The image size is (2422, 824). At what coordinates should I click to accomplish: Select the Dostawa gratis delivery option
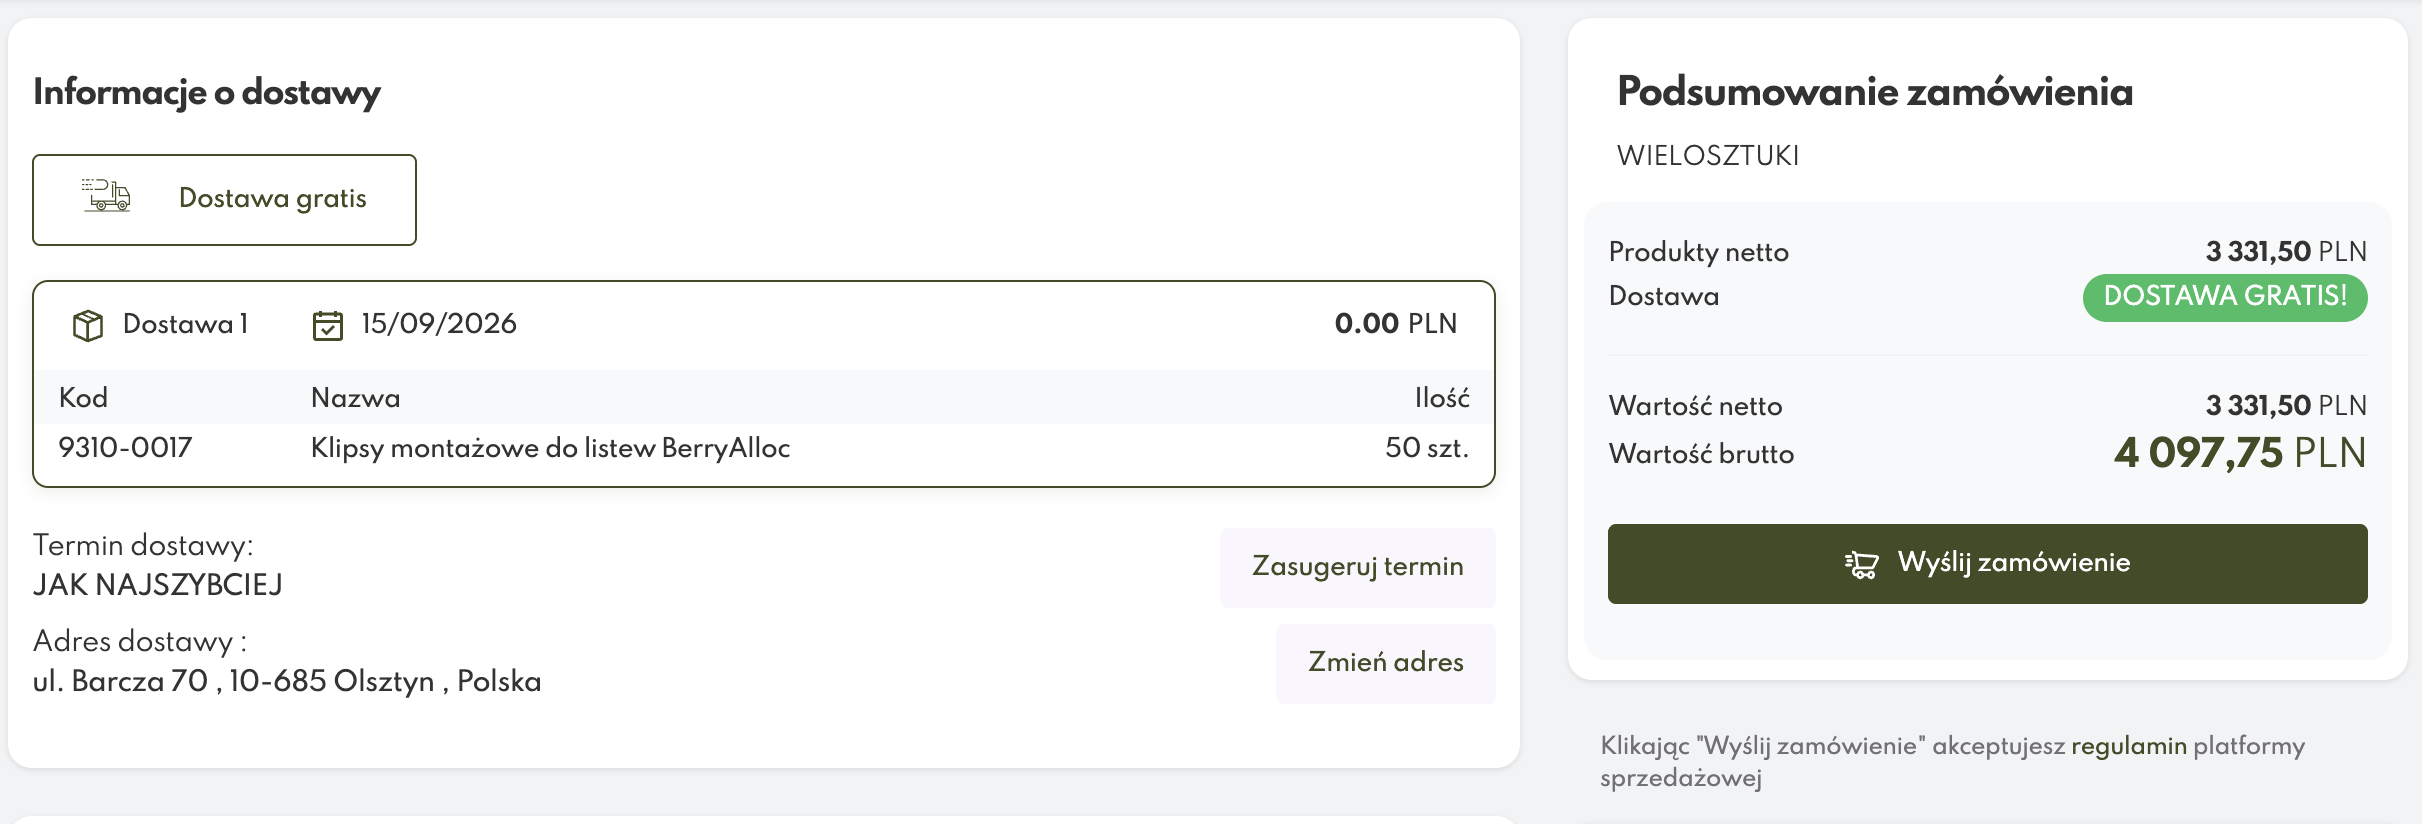(x=224, y=199)
